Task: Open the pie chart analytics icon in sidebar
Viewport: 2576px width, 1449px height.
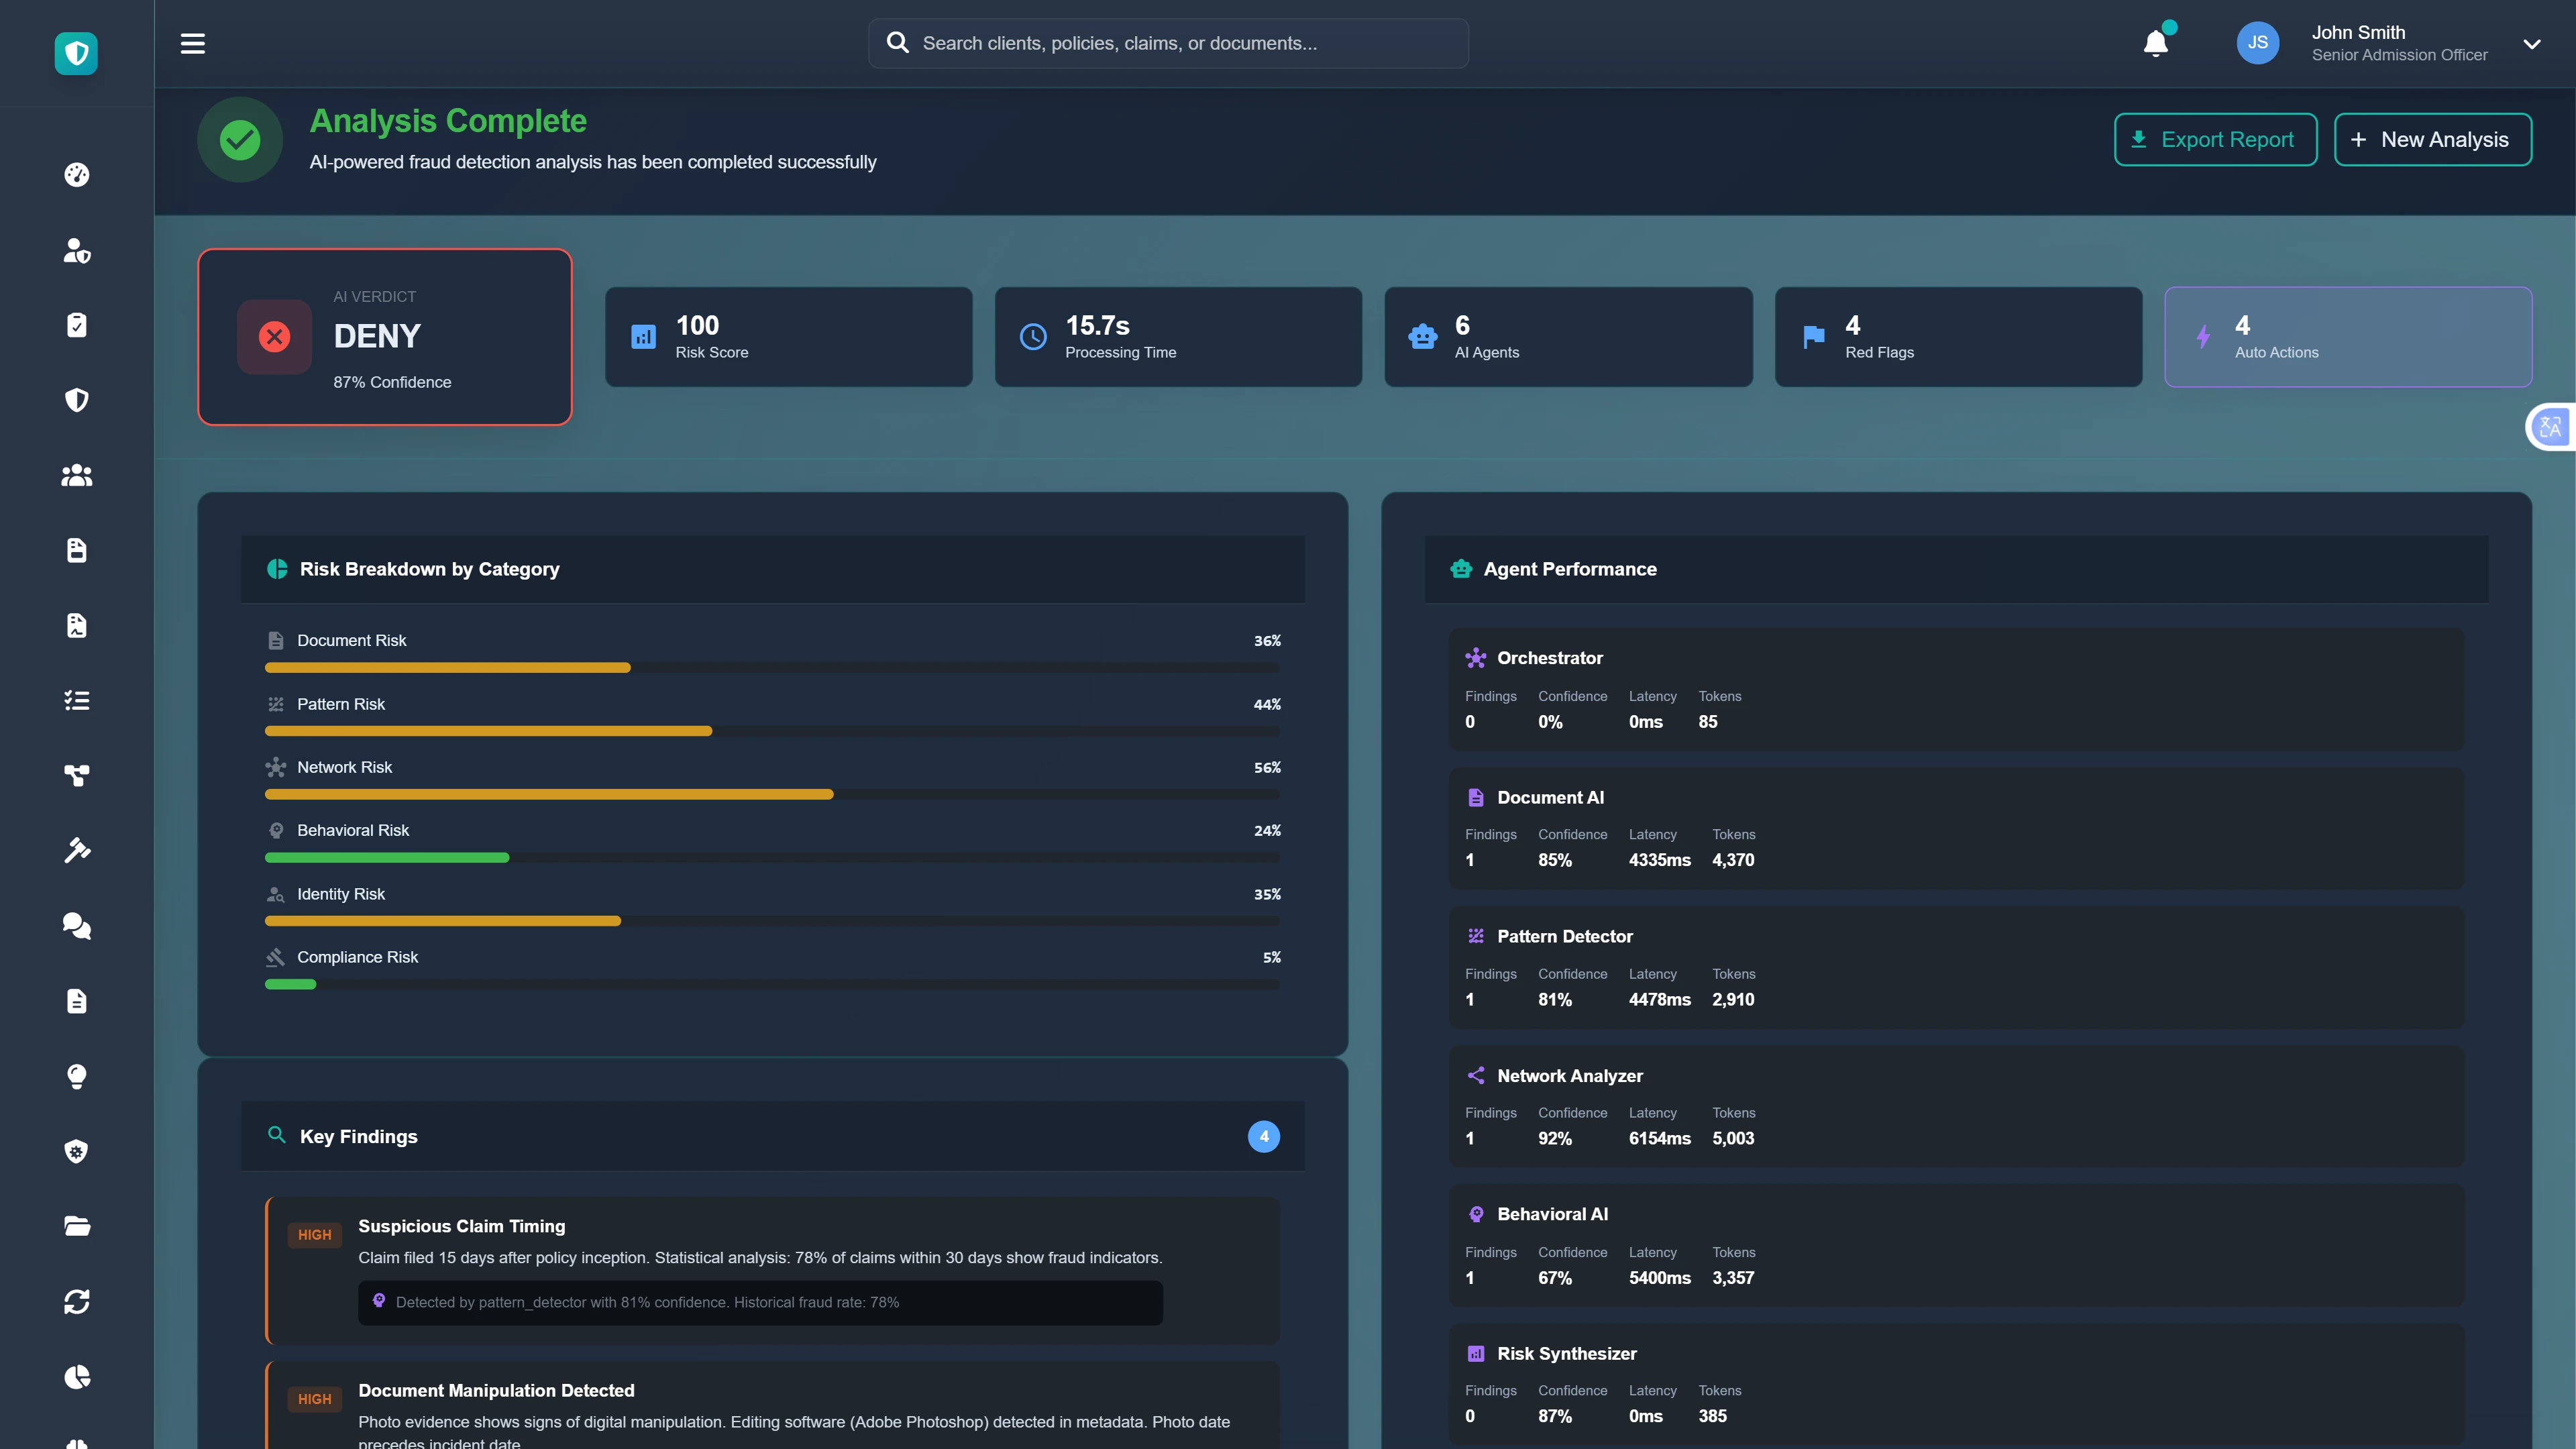Action: point(77,1377)
